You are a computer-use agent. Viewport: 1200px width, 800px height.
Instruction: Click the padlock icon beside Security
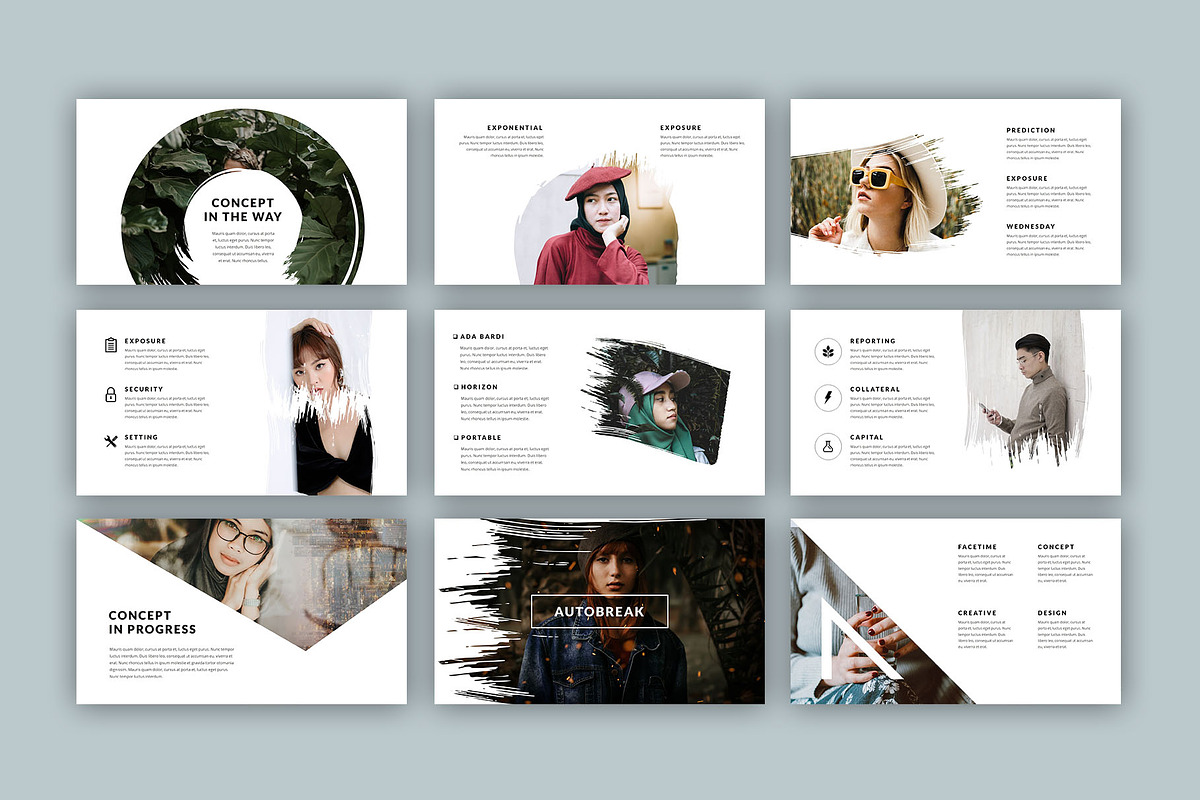click(x=111, y=394)
